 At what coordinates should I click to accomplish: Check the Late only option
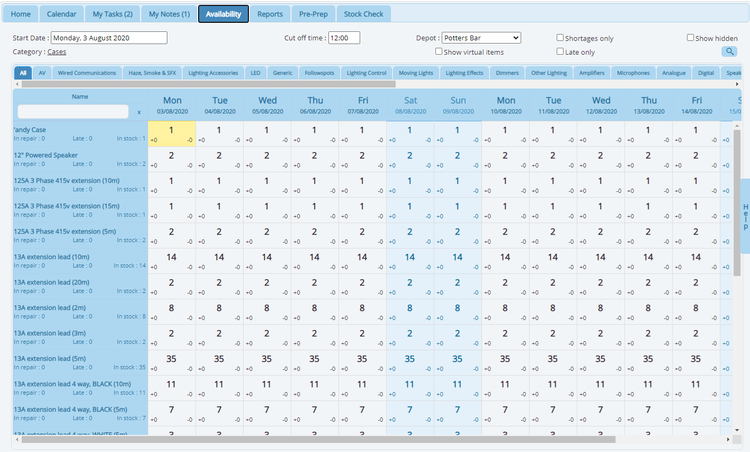click(560, 51)
